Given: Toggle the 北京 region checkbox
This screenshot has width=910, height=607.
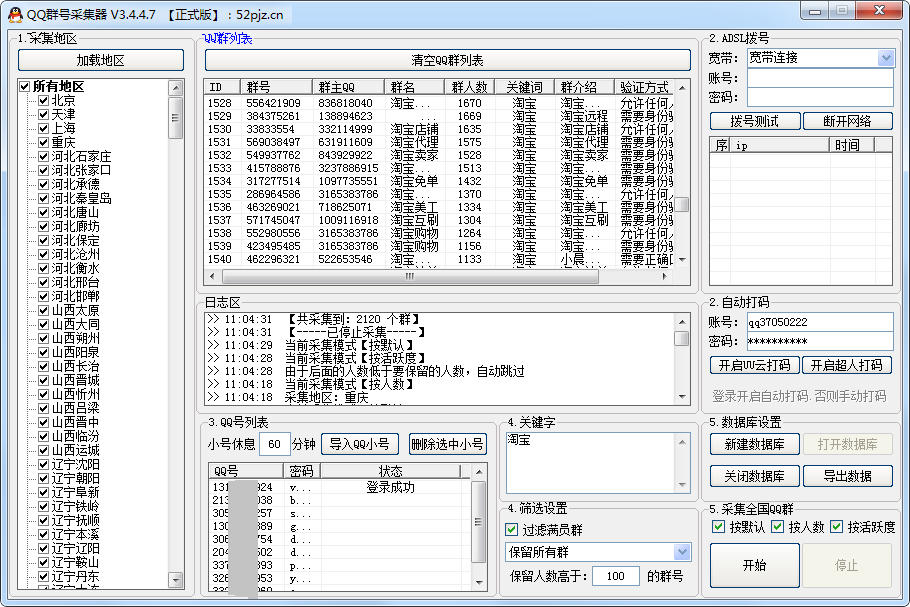Looking at the screenshot, I should coord(43,101).
